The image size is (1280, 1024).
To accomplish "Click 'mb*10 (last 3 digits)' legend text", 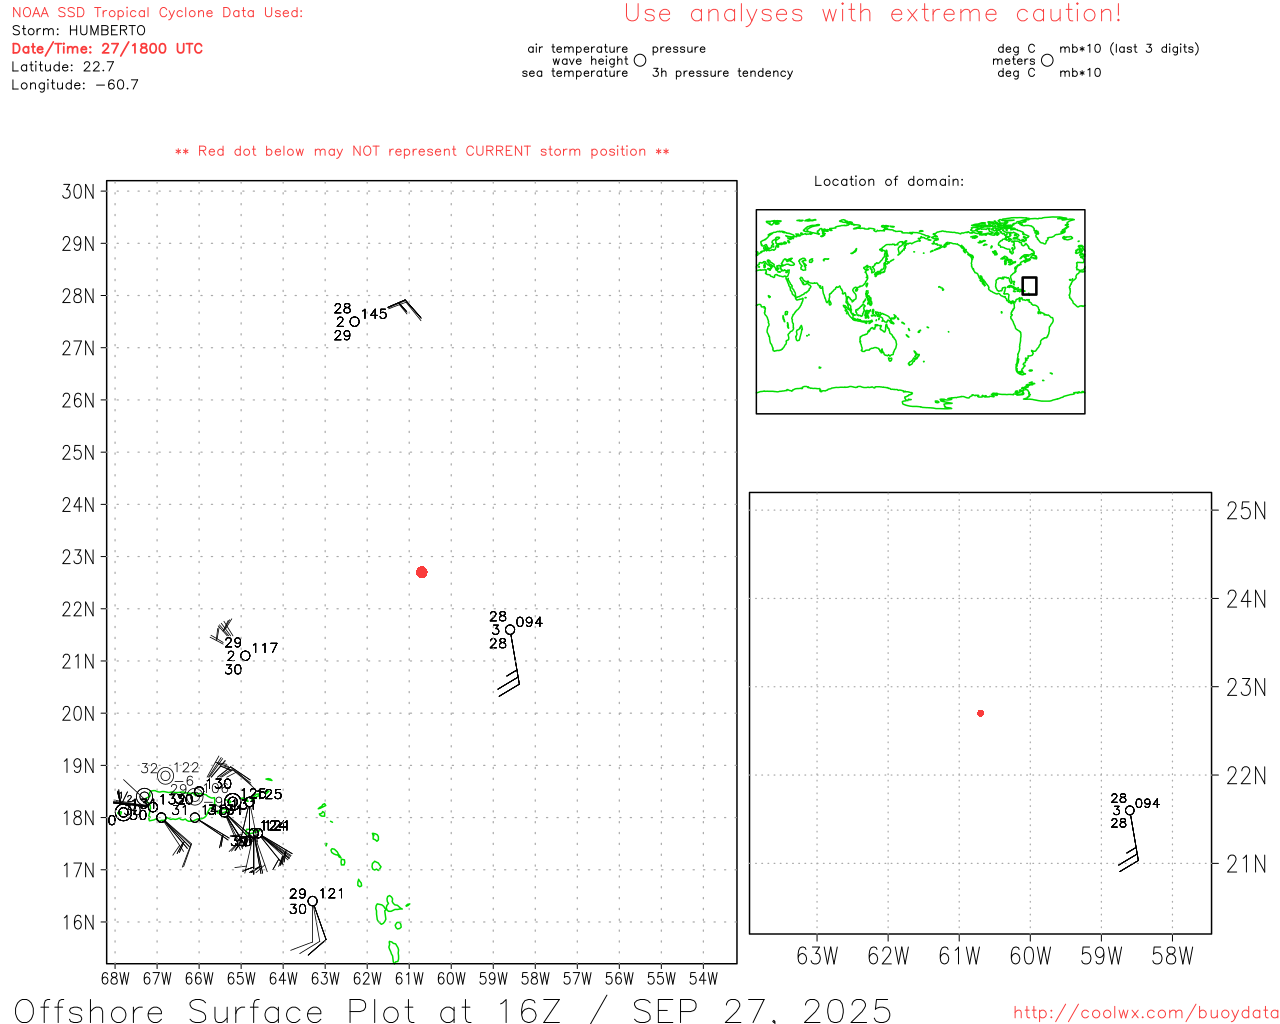I will [x=1129, y=49].
